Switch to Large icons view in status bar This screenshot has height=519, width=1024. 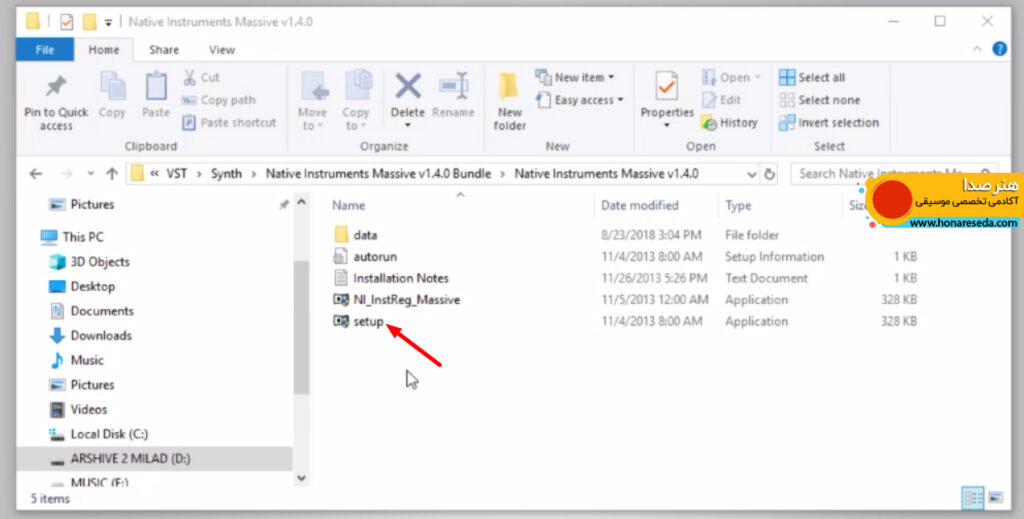click(996, 498)
